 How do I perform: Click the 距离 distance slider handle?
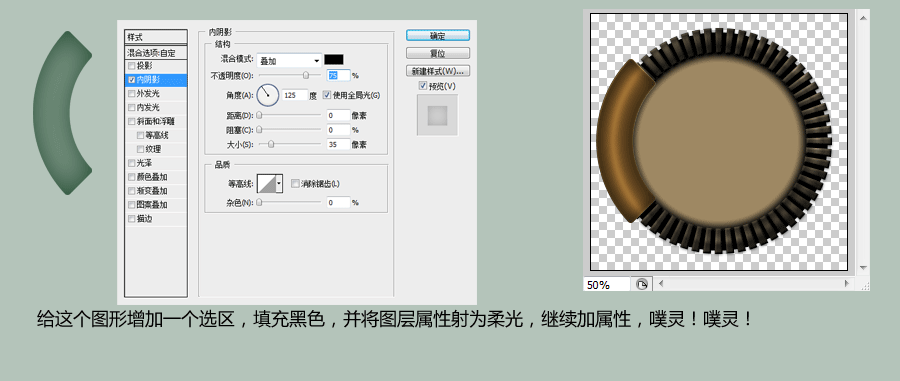tap(259, 115)
